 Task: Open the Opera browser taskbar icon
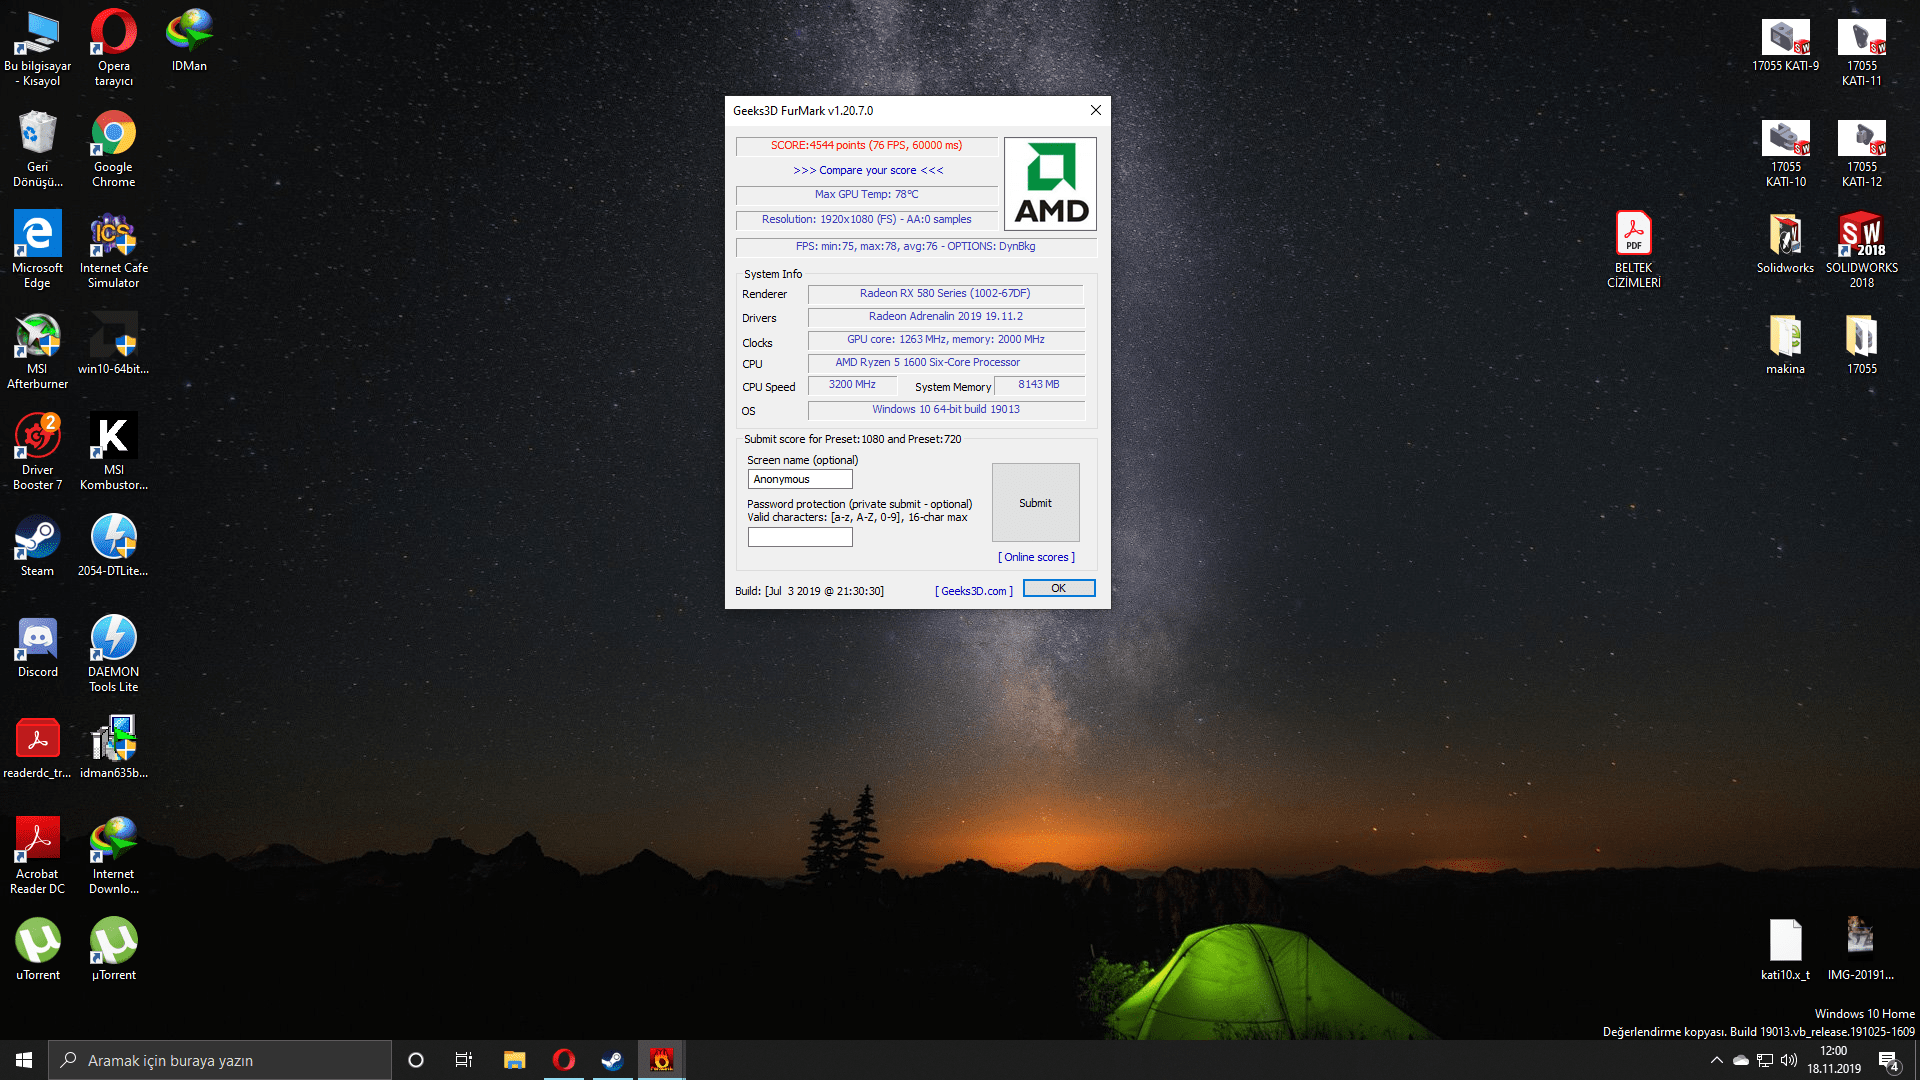563,1060
